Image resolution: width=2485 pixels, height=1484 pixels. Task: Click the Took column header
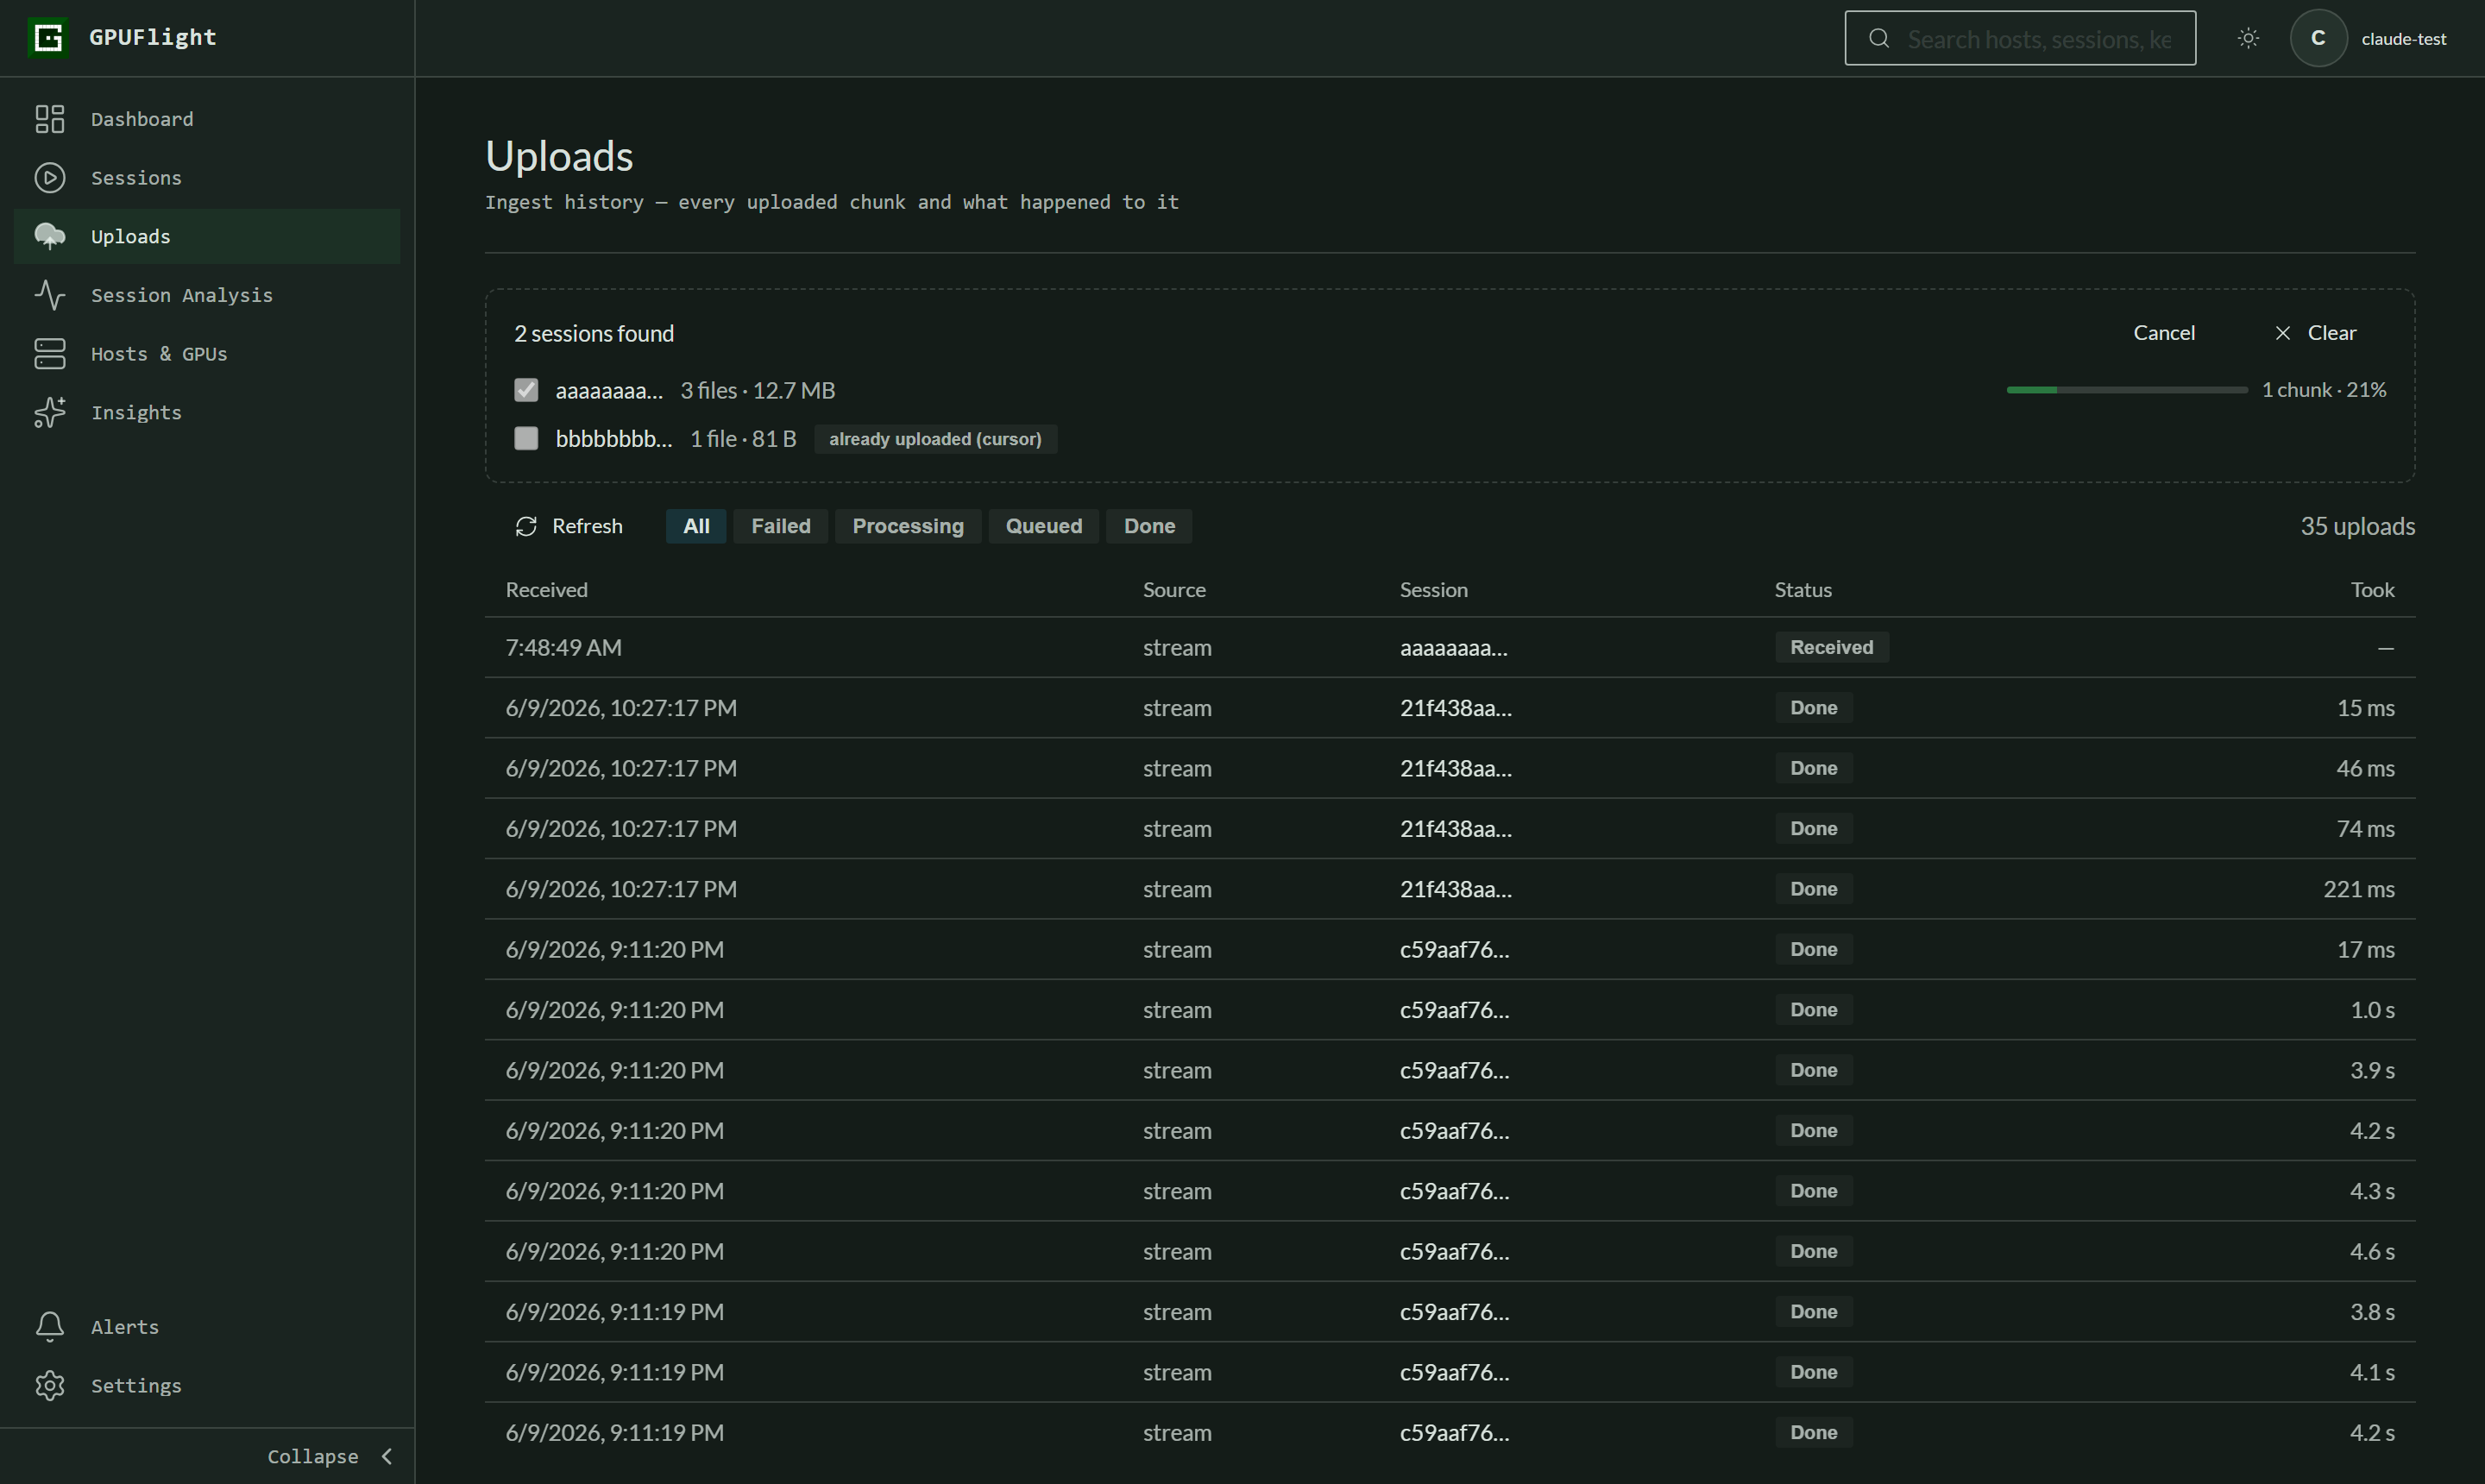coord(2372,590)
